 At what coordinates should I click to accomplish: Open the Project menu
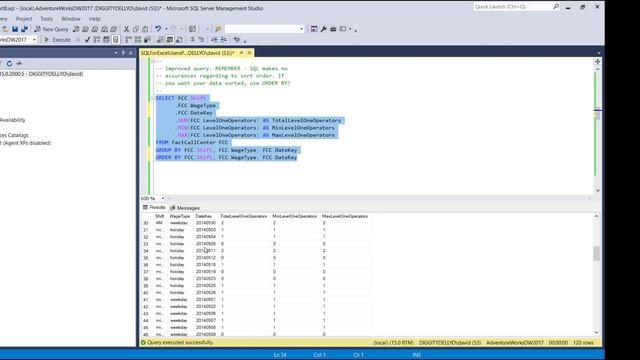coord(24,19)
